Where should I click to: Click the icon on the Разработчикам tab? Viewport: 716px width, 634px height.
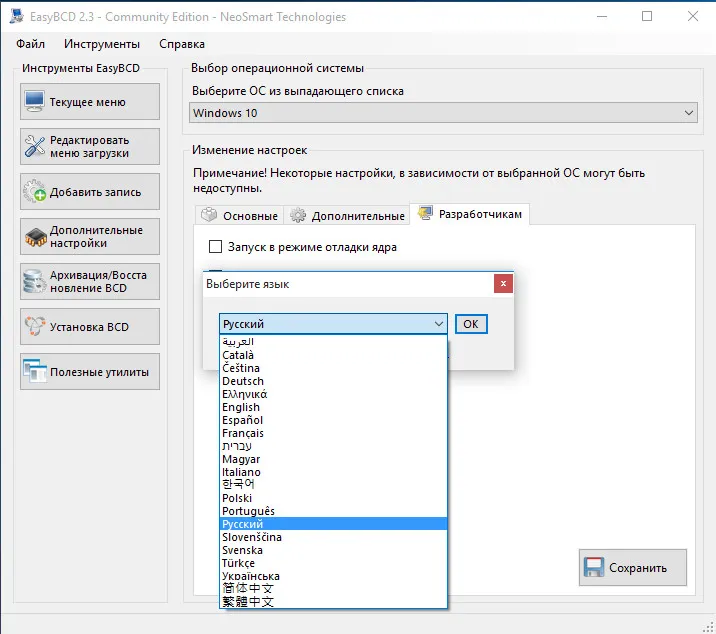(x=426, y=213)
